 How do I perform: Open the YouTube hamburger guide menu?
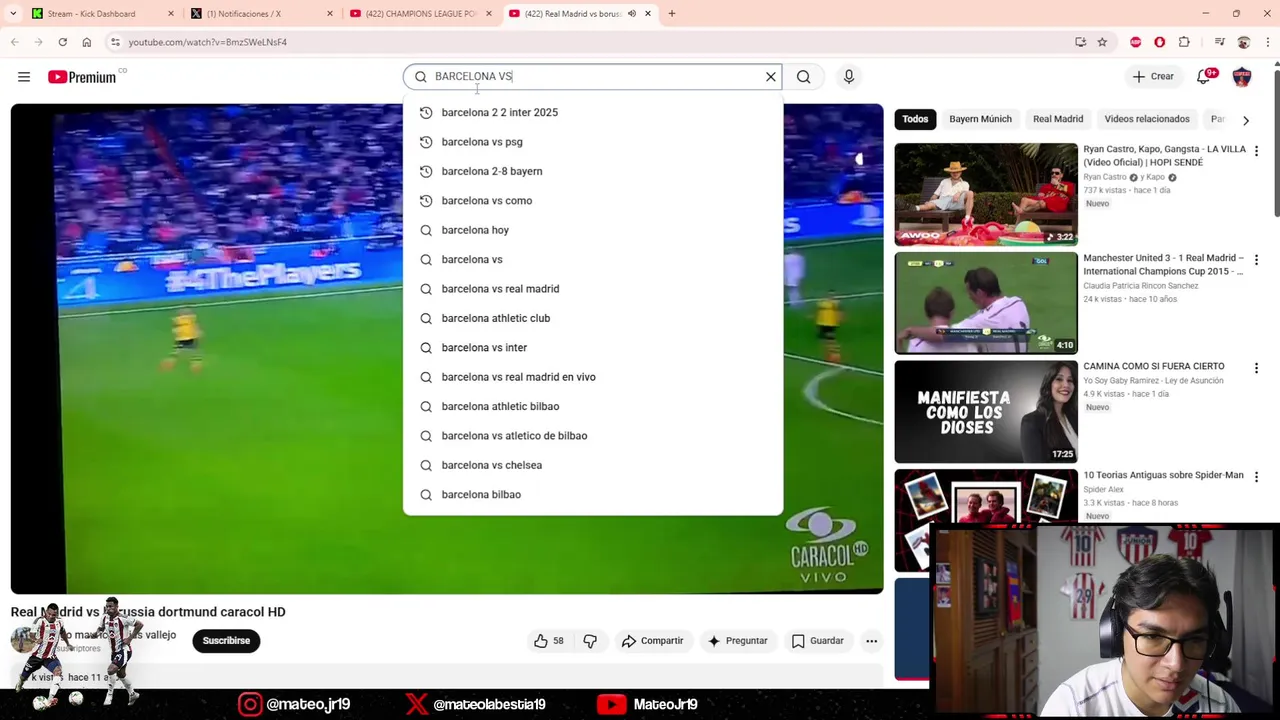24,77
